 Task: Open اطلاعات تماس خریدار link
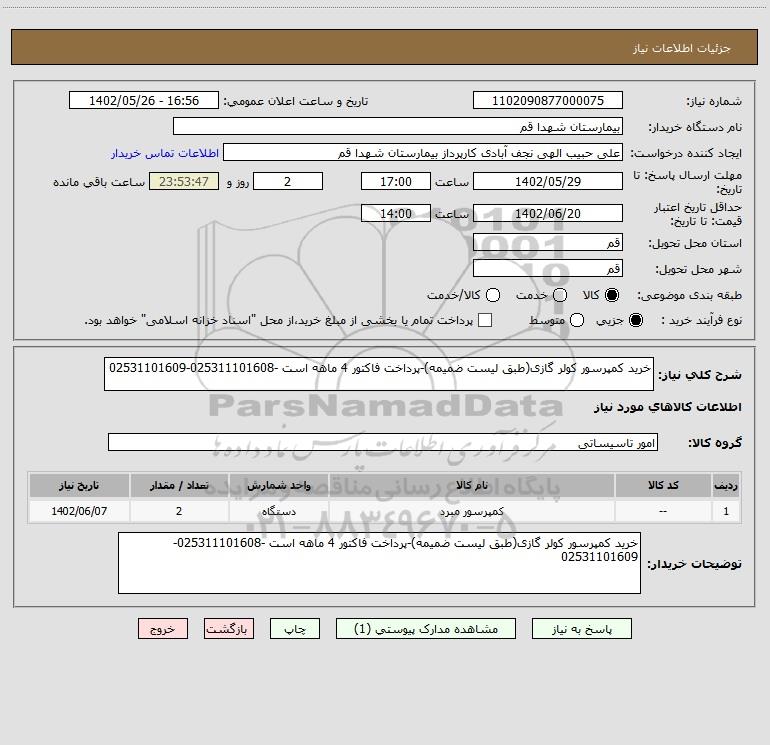[165, 153]
